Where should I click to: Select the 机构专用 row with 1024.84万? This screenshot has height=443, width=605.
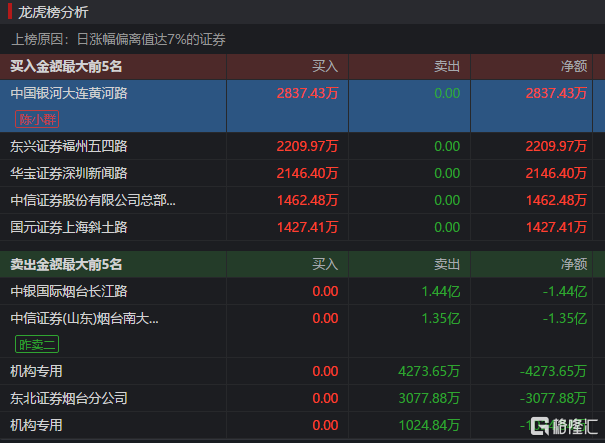pos(302,425)
